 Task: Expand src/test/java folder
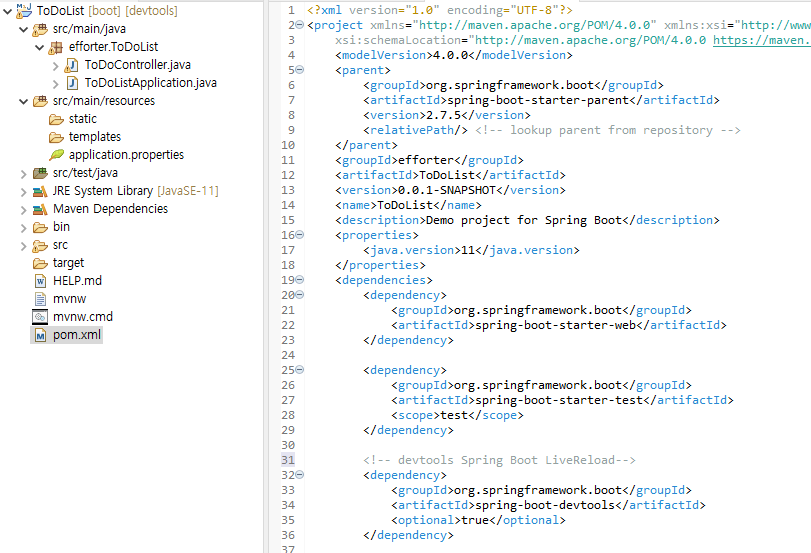tap(23, 174)
